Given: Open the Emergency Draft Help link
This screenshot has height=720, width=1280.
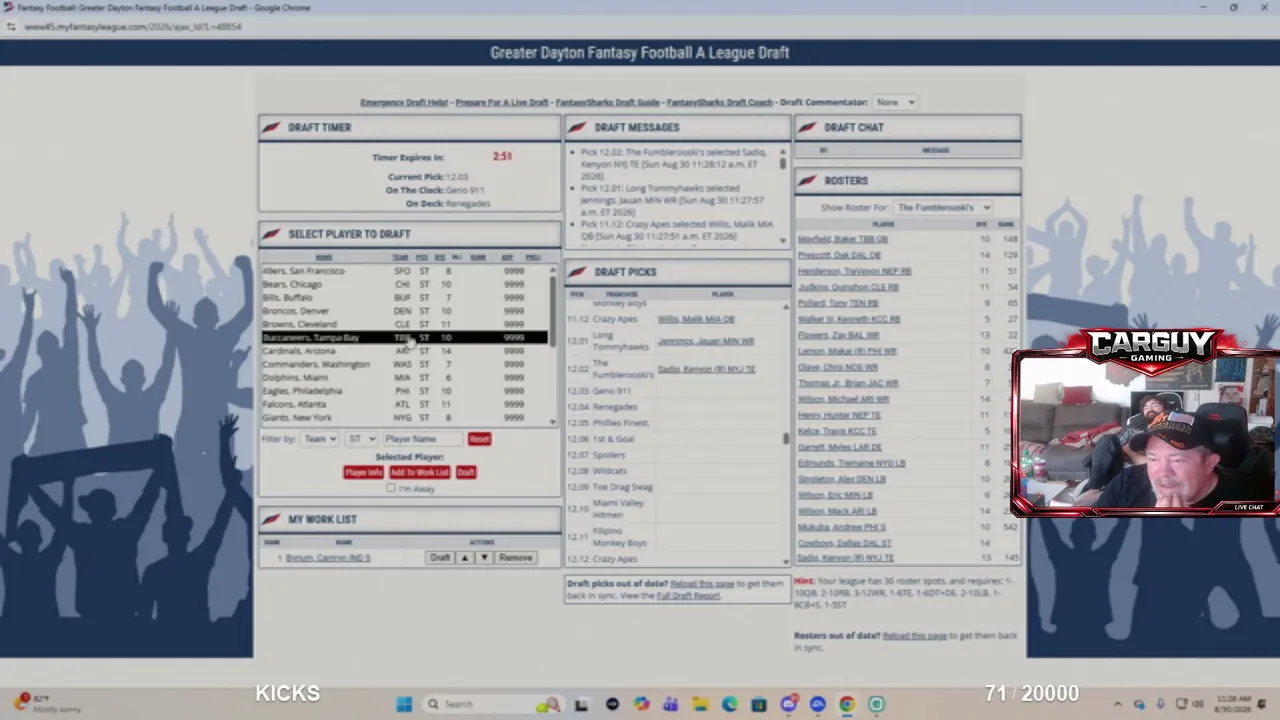Looking at the screenshot, I should [x=404, y=102].
